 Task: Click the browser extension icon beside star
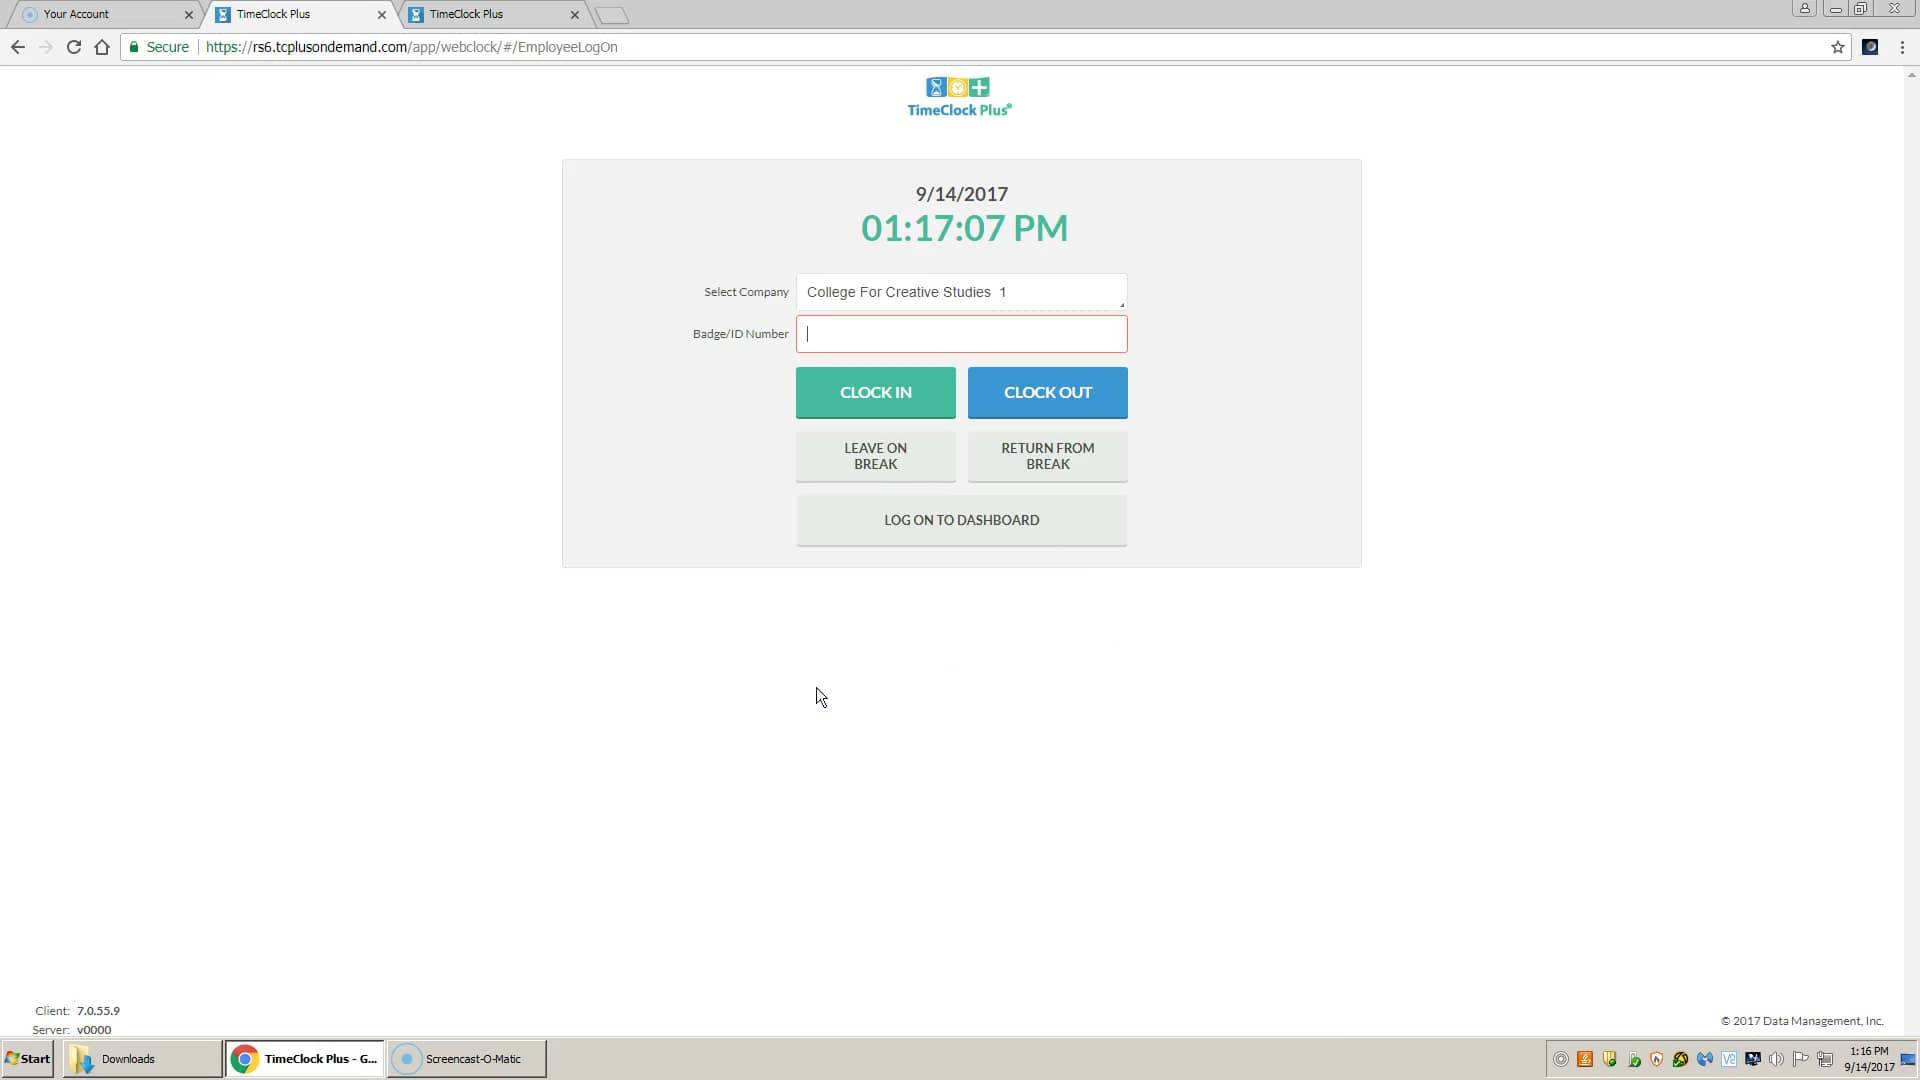1870,47
